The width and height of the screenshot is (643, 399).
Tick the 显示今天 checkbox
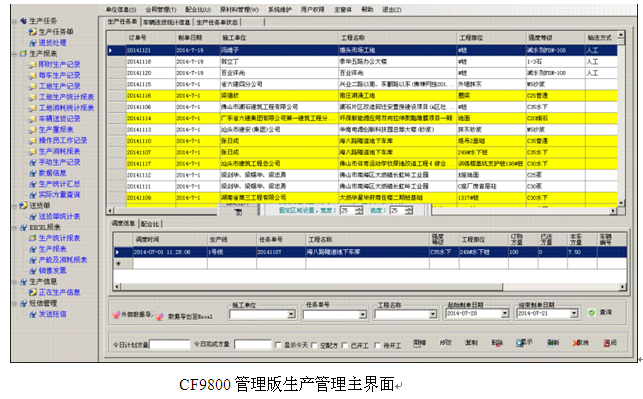(278, 345)
